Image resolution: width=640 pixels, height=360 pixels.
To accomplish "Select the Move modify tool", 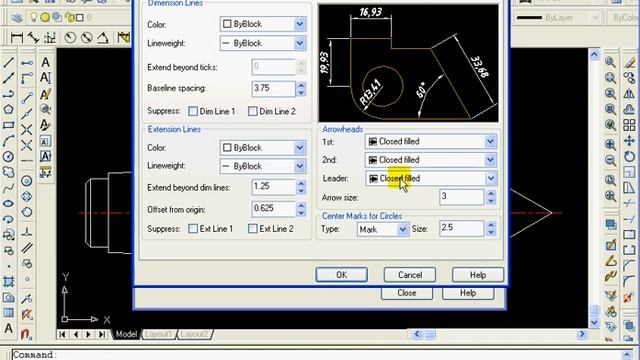I will tap(629, 141).
